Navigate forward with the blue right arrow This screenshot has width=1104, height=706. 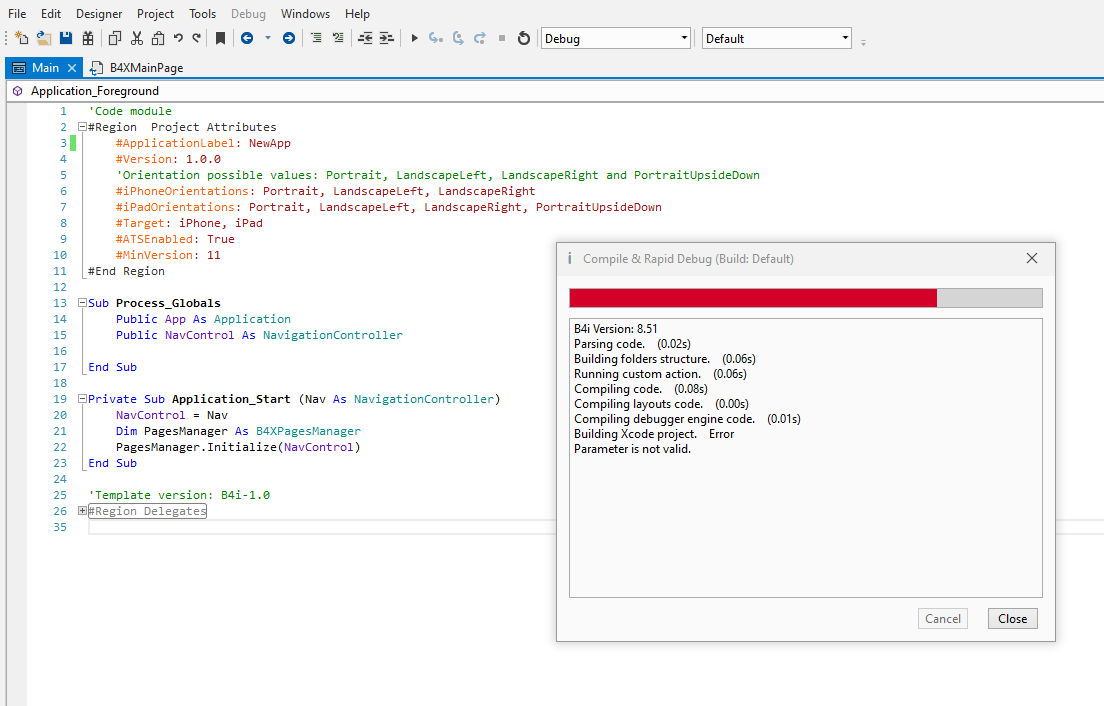(289, 38)
